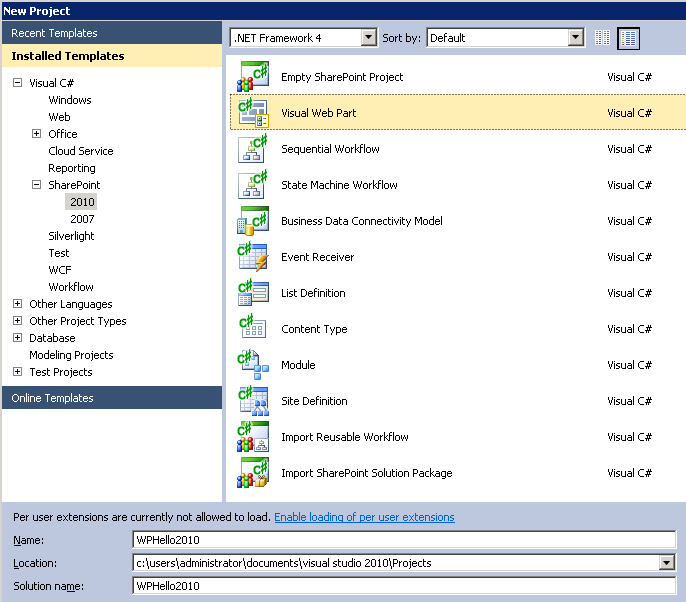Click the Site Definition template icon
This screenshot has width=686, height=602.
253,401
